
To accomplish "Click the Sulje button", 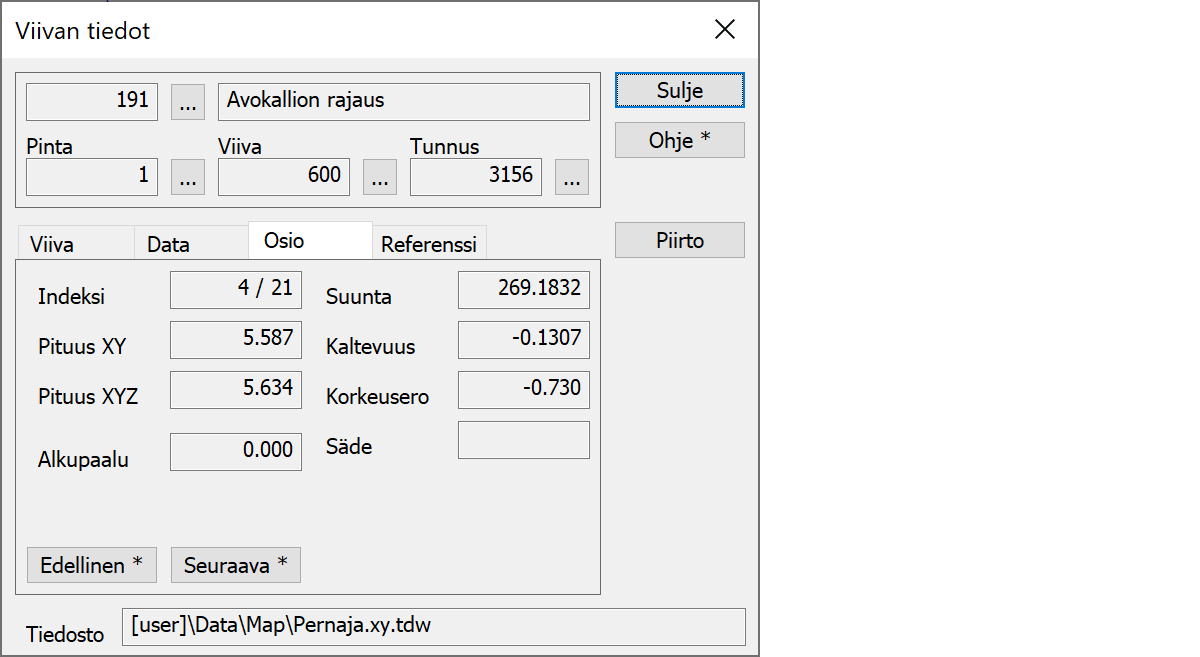I will pos(679,90).
